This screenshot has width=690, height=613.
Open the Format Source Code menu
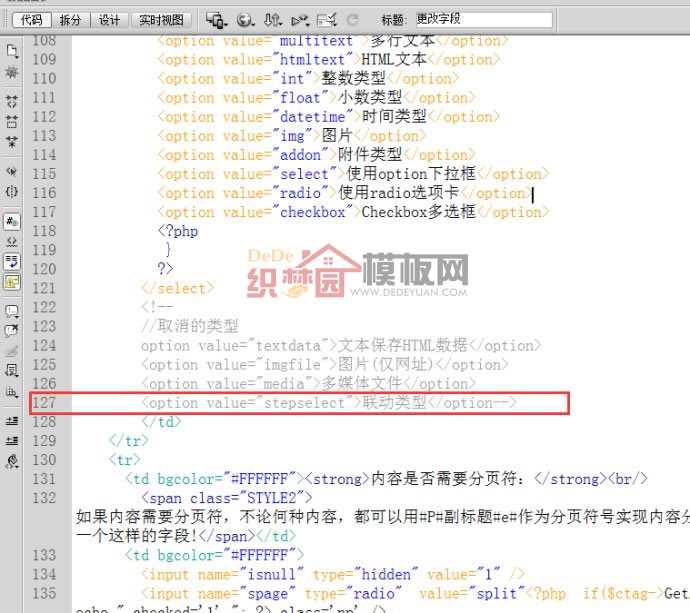point(12,461)
